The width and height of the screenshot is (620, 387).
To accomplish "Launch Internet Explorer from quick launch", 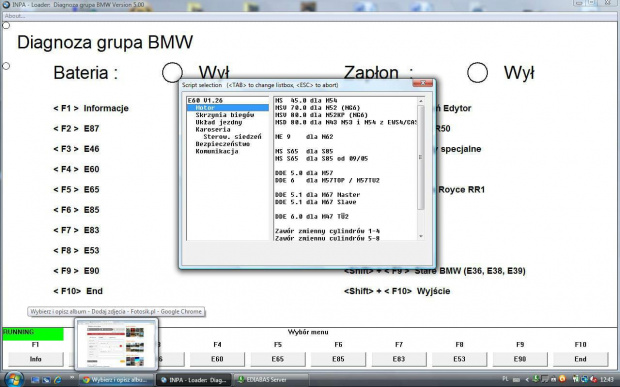I will [x=58, y=380].
